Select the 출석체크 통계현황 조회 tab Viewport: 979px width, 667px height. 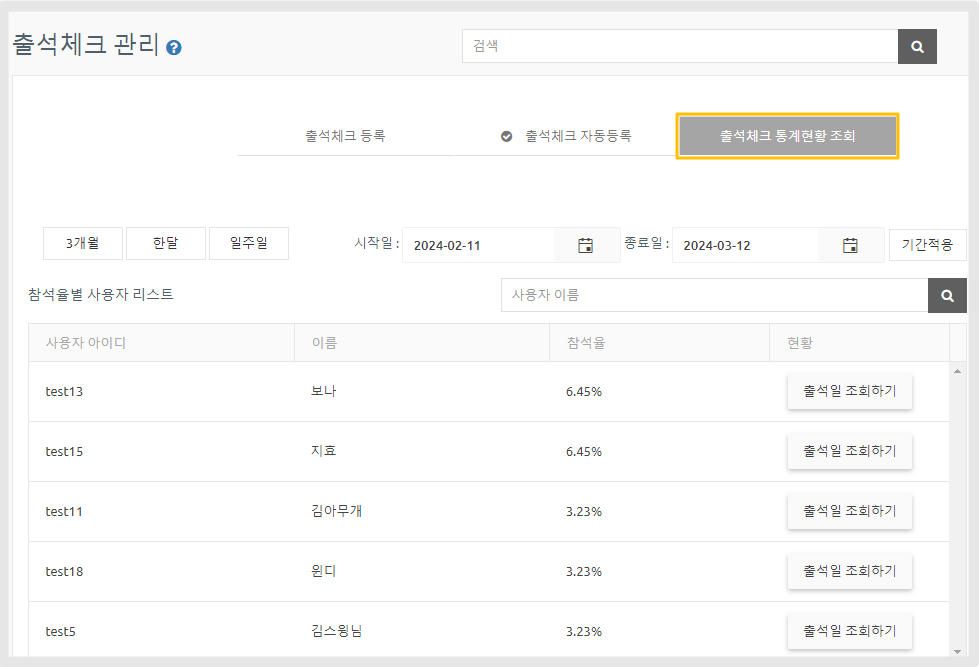click(x=787, y=136)
